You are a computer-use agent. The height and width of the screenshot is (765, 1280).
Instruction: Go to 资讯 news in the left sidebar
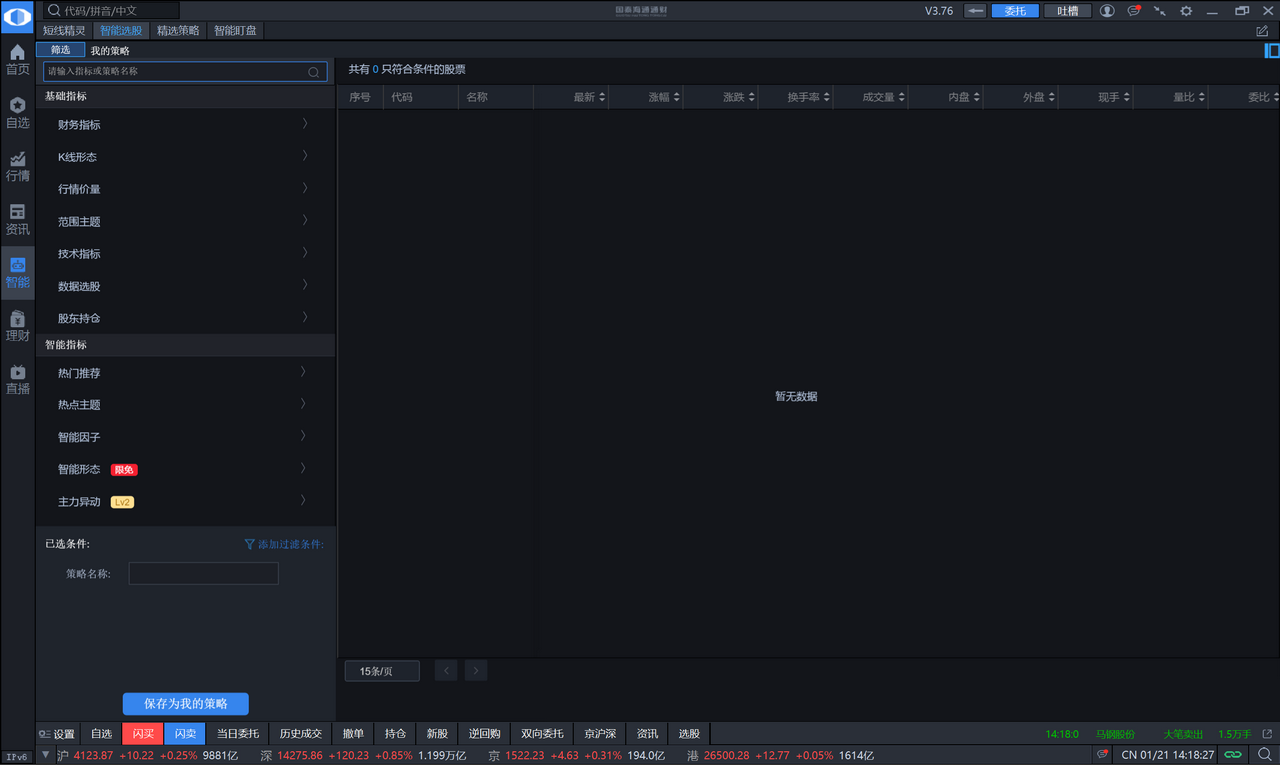(x=17, y=219)
